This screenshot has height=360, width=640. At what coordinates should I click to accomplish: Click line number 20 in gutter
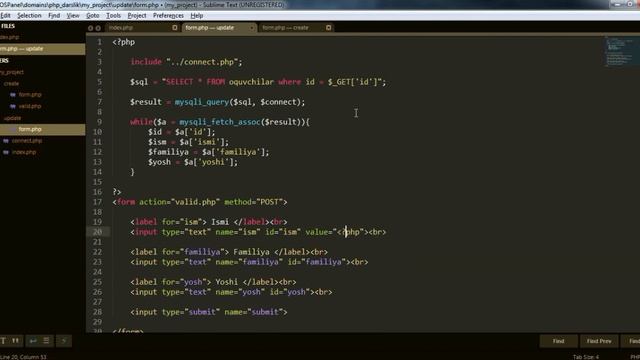[97, 232]
